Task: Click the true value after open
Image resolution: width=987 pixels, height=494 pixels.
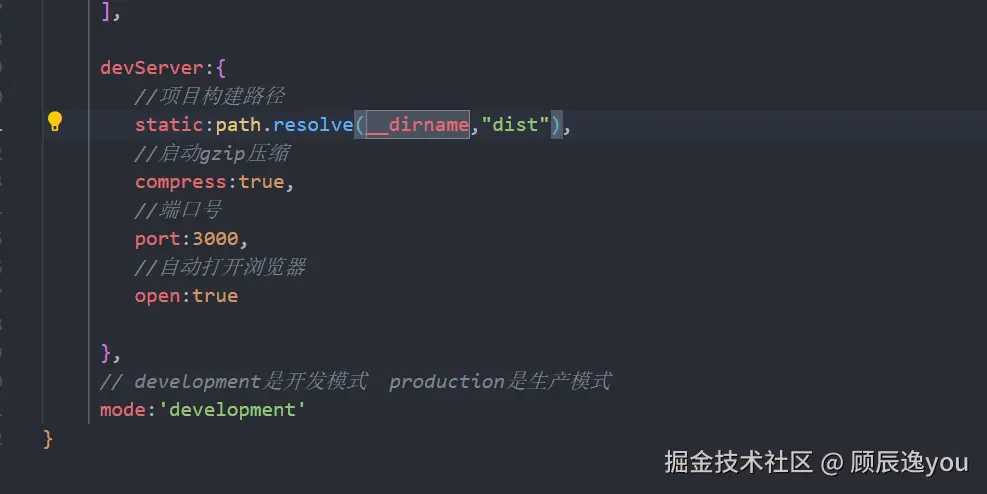Action: click(215, 296)
